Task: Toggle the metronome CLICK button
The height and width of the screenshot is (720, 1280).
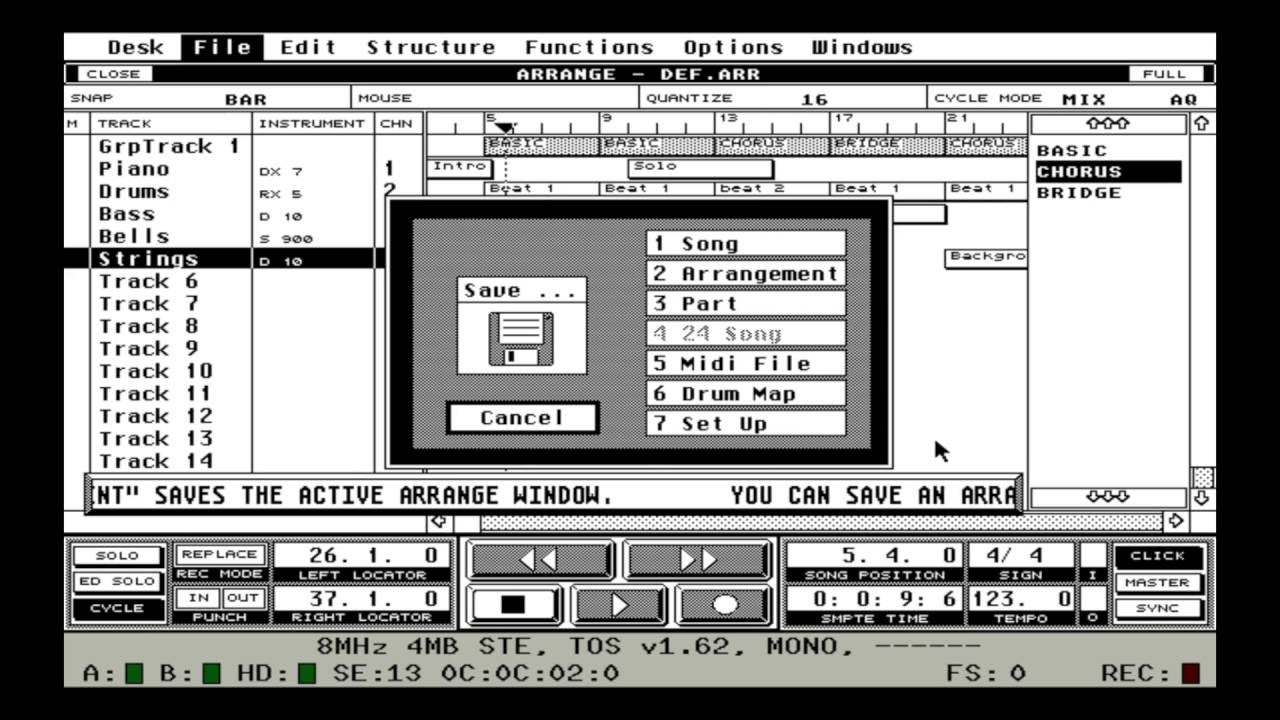Action: 1158,556
